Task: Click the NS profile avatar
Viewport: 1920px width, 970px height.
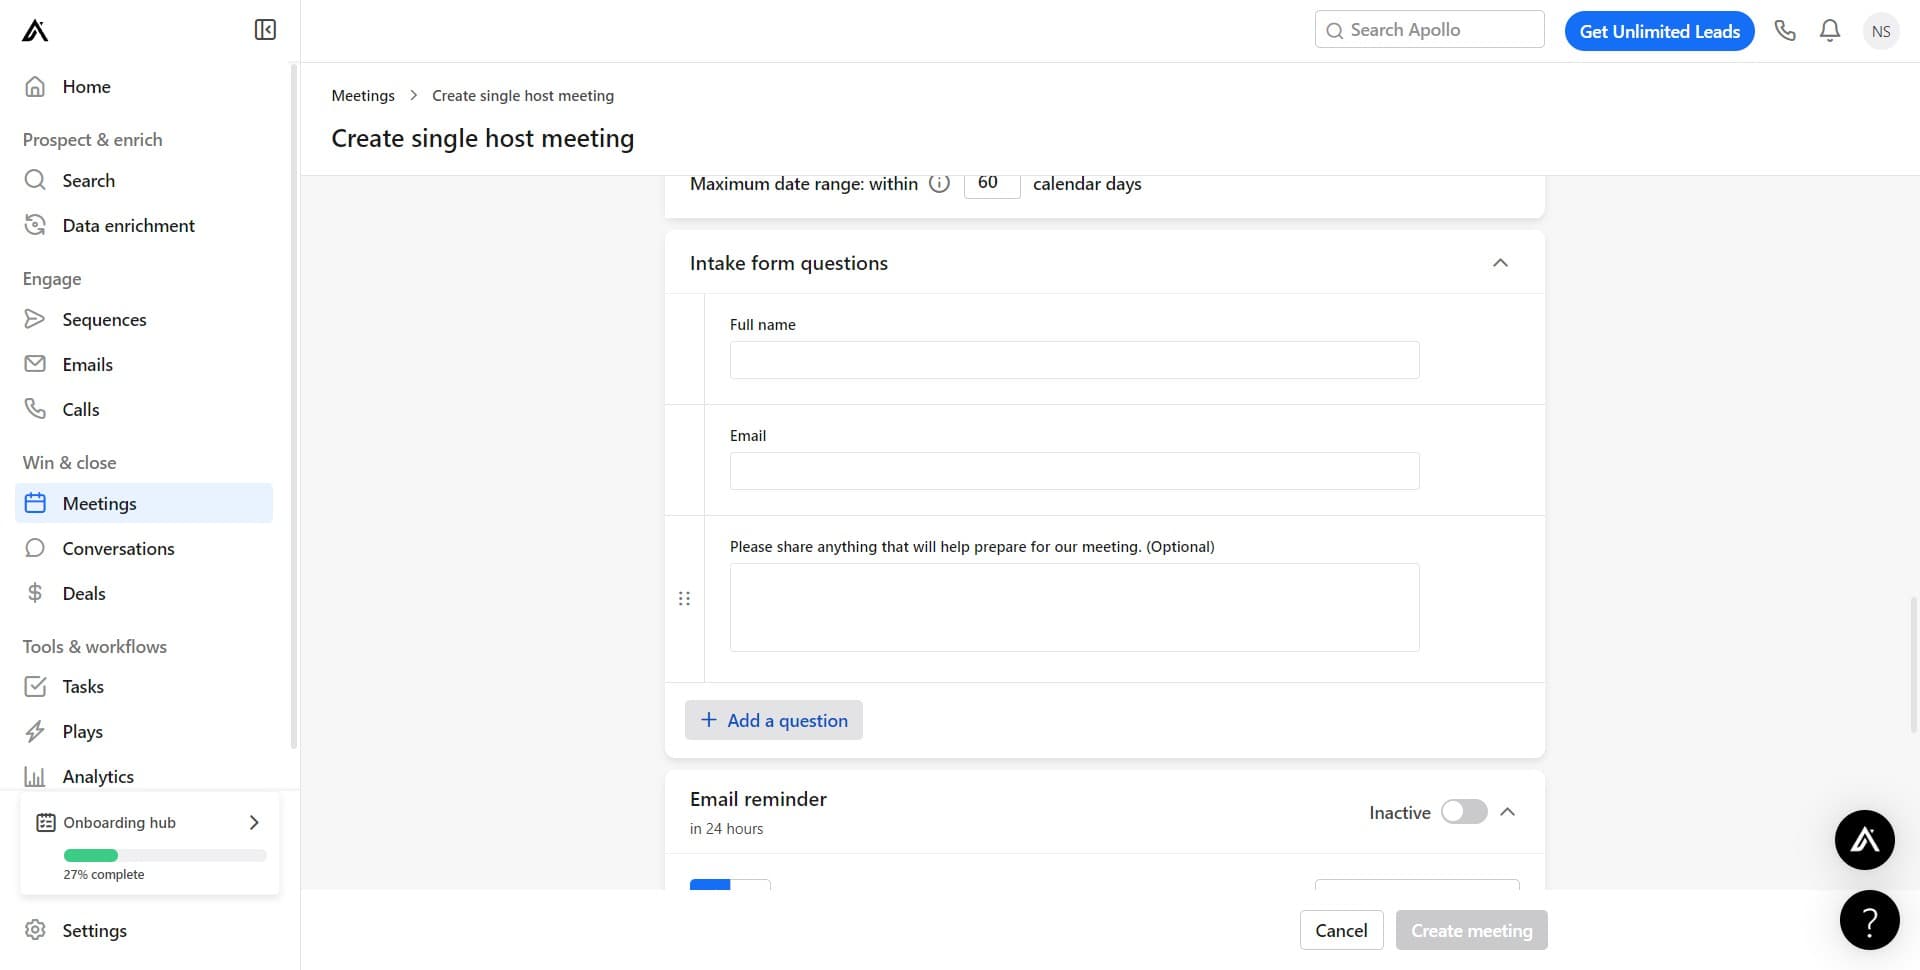Action: [1881, 30]
